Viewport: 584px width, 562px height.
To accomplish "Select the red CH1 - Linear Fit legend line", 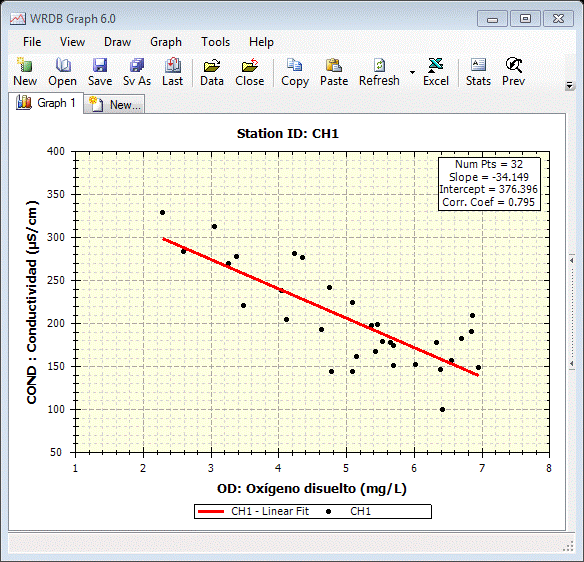I will click(x=210, y=511).
